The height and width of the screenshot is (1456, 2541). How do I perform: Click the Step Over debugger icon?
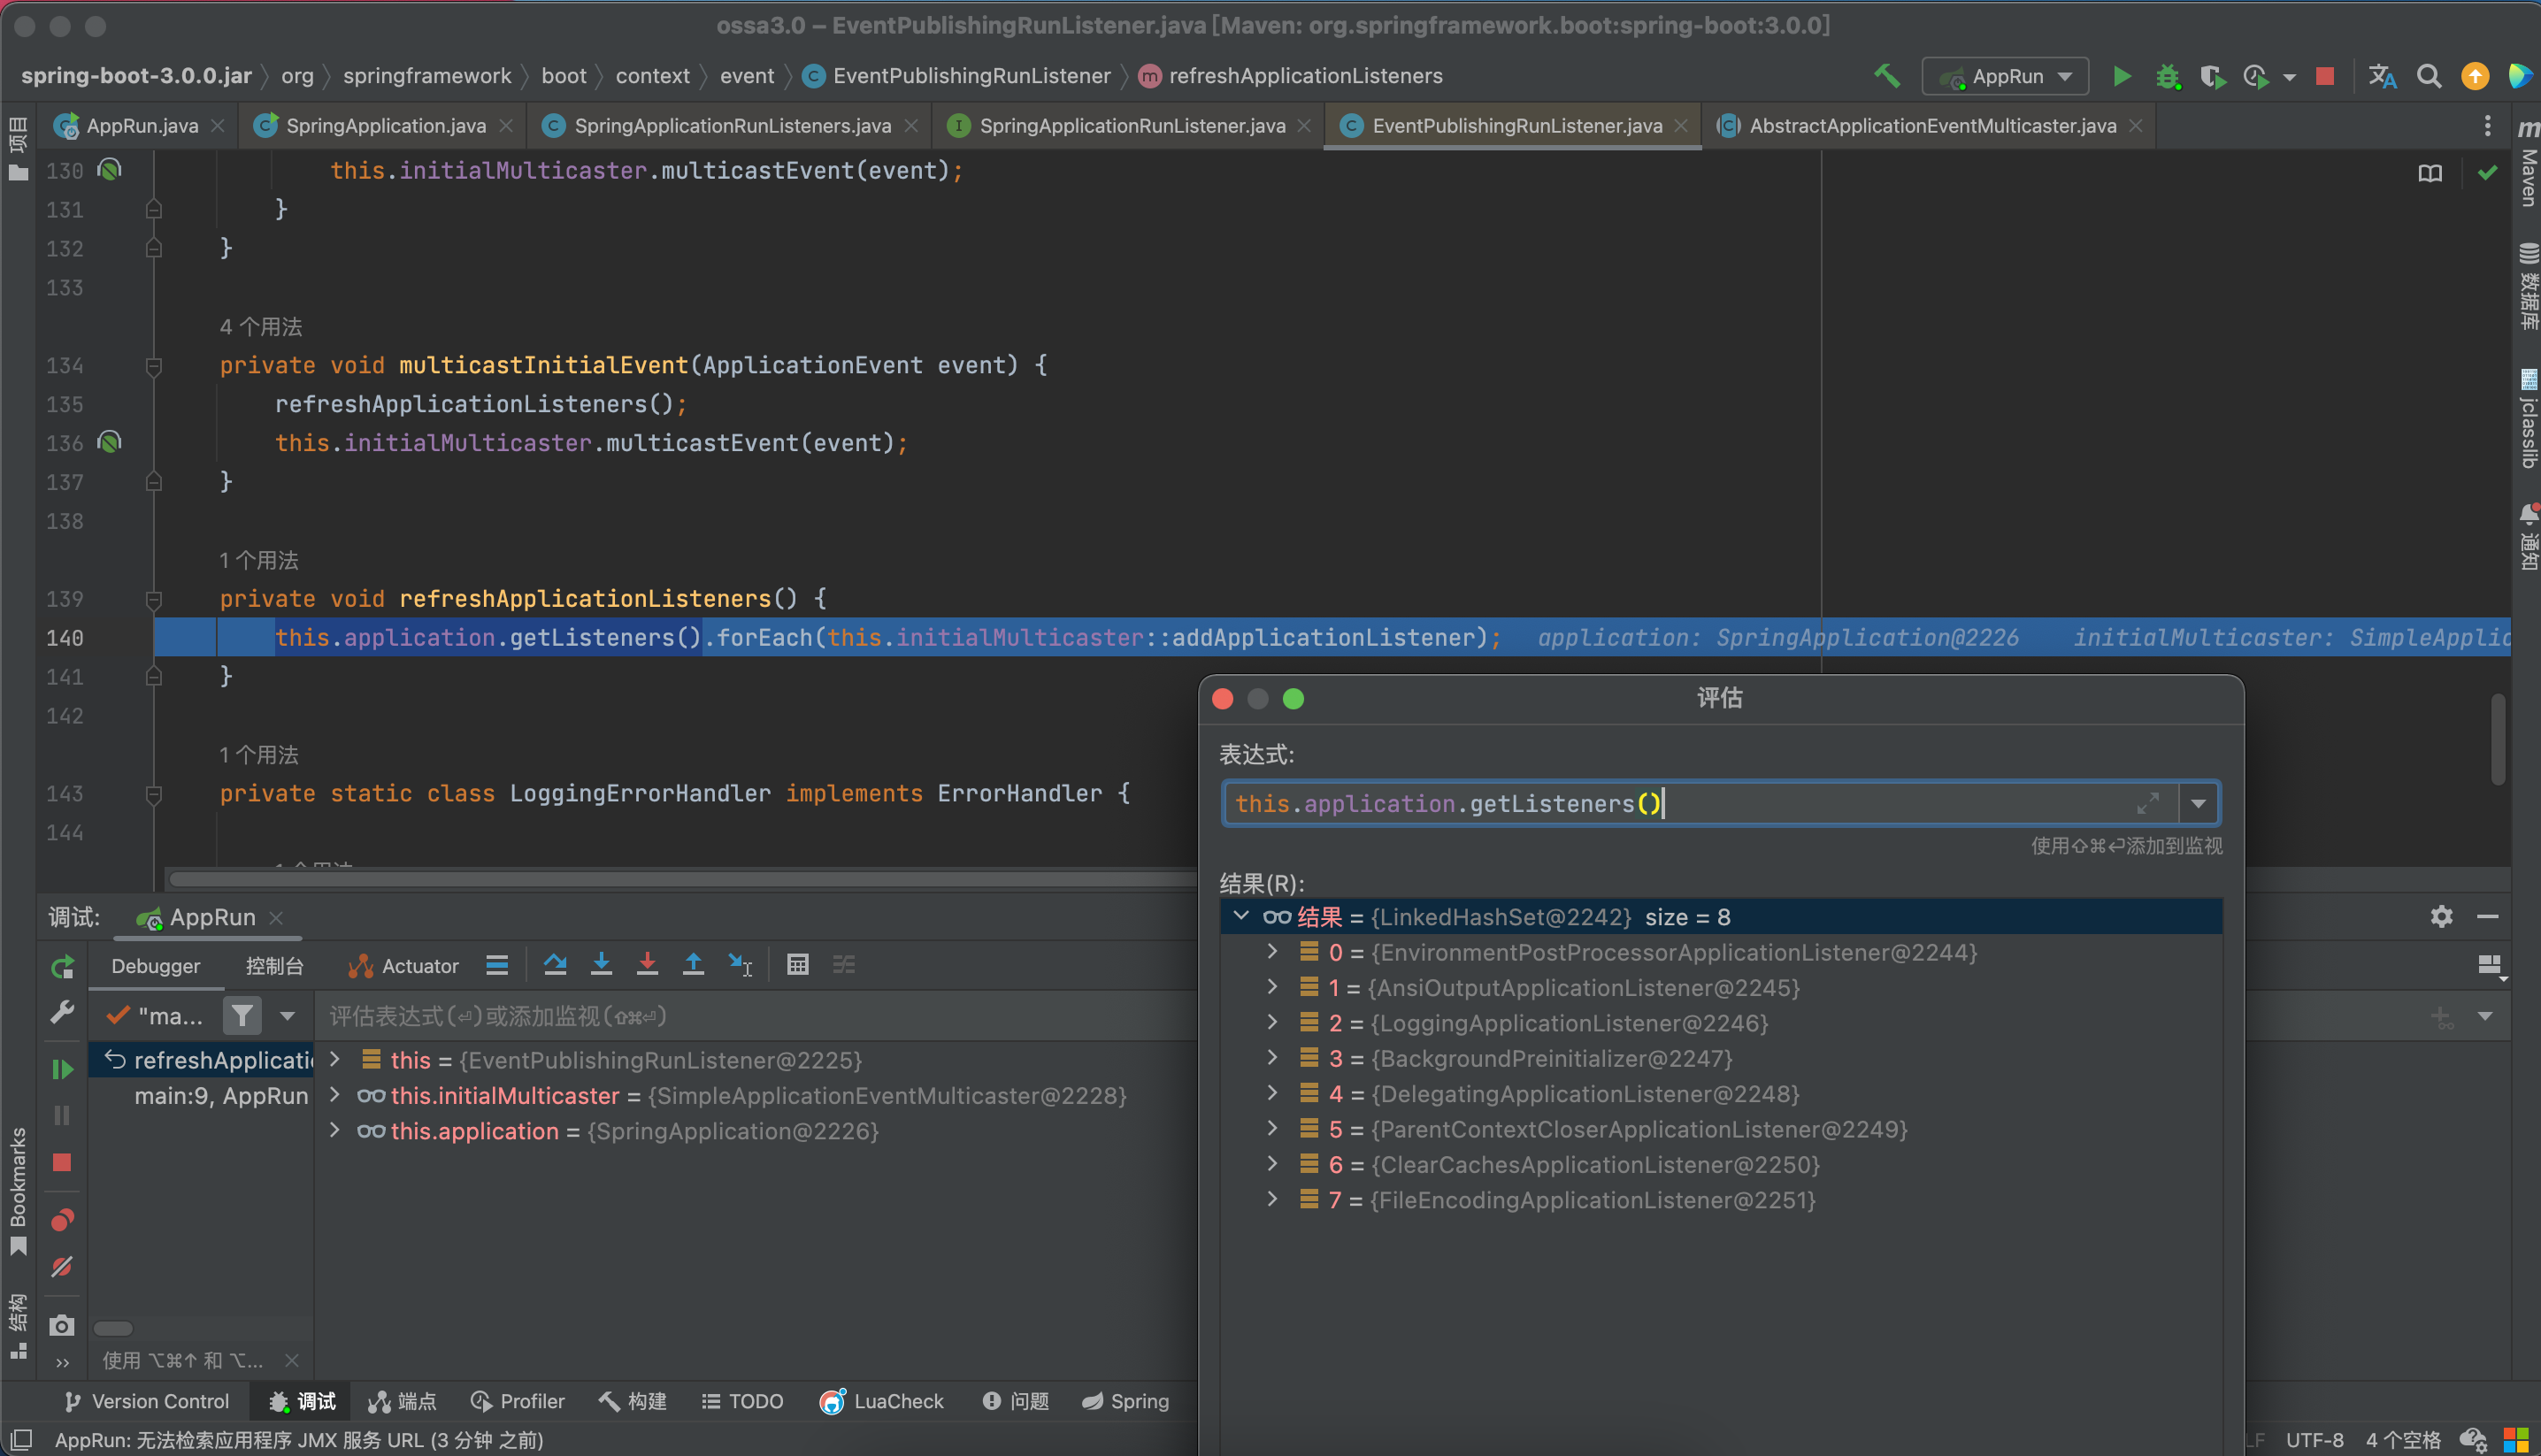coord(555,965)
